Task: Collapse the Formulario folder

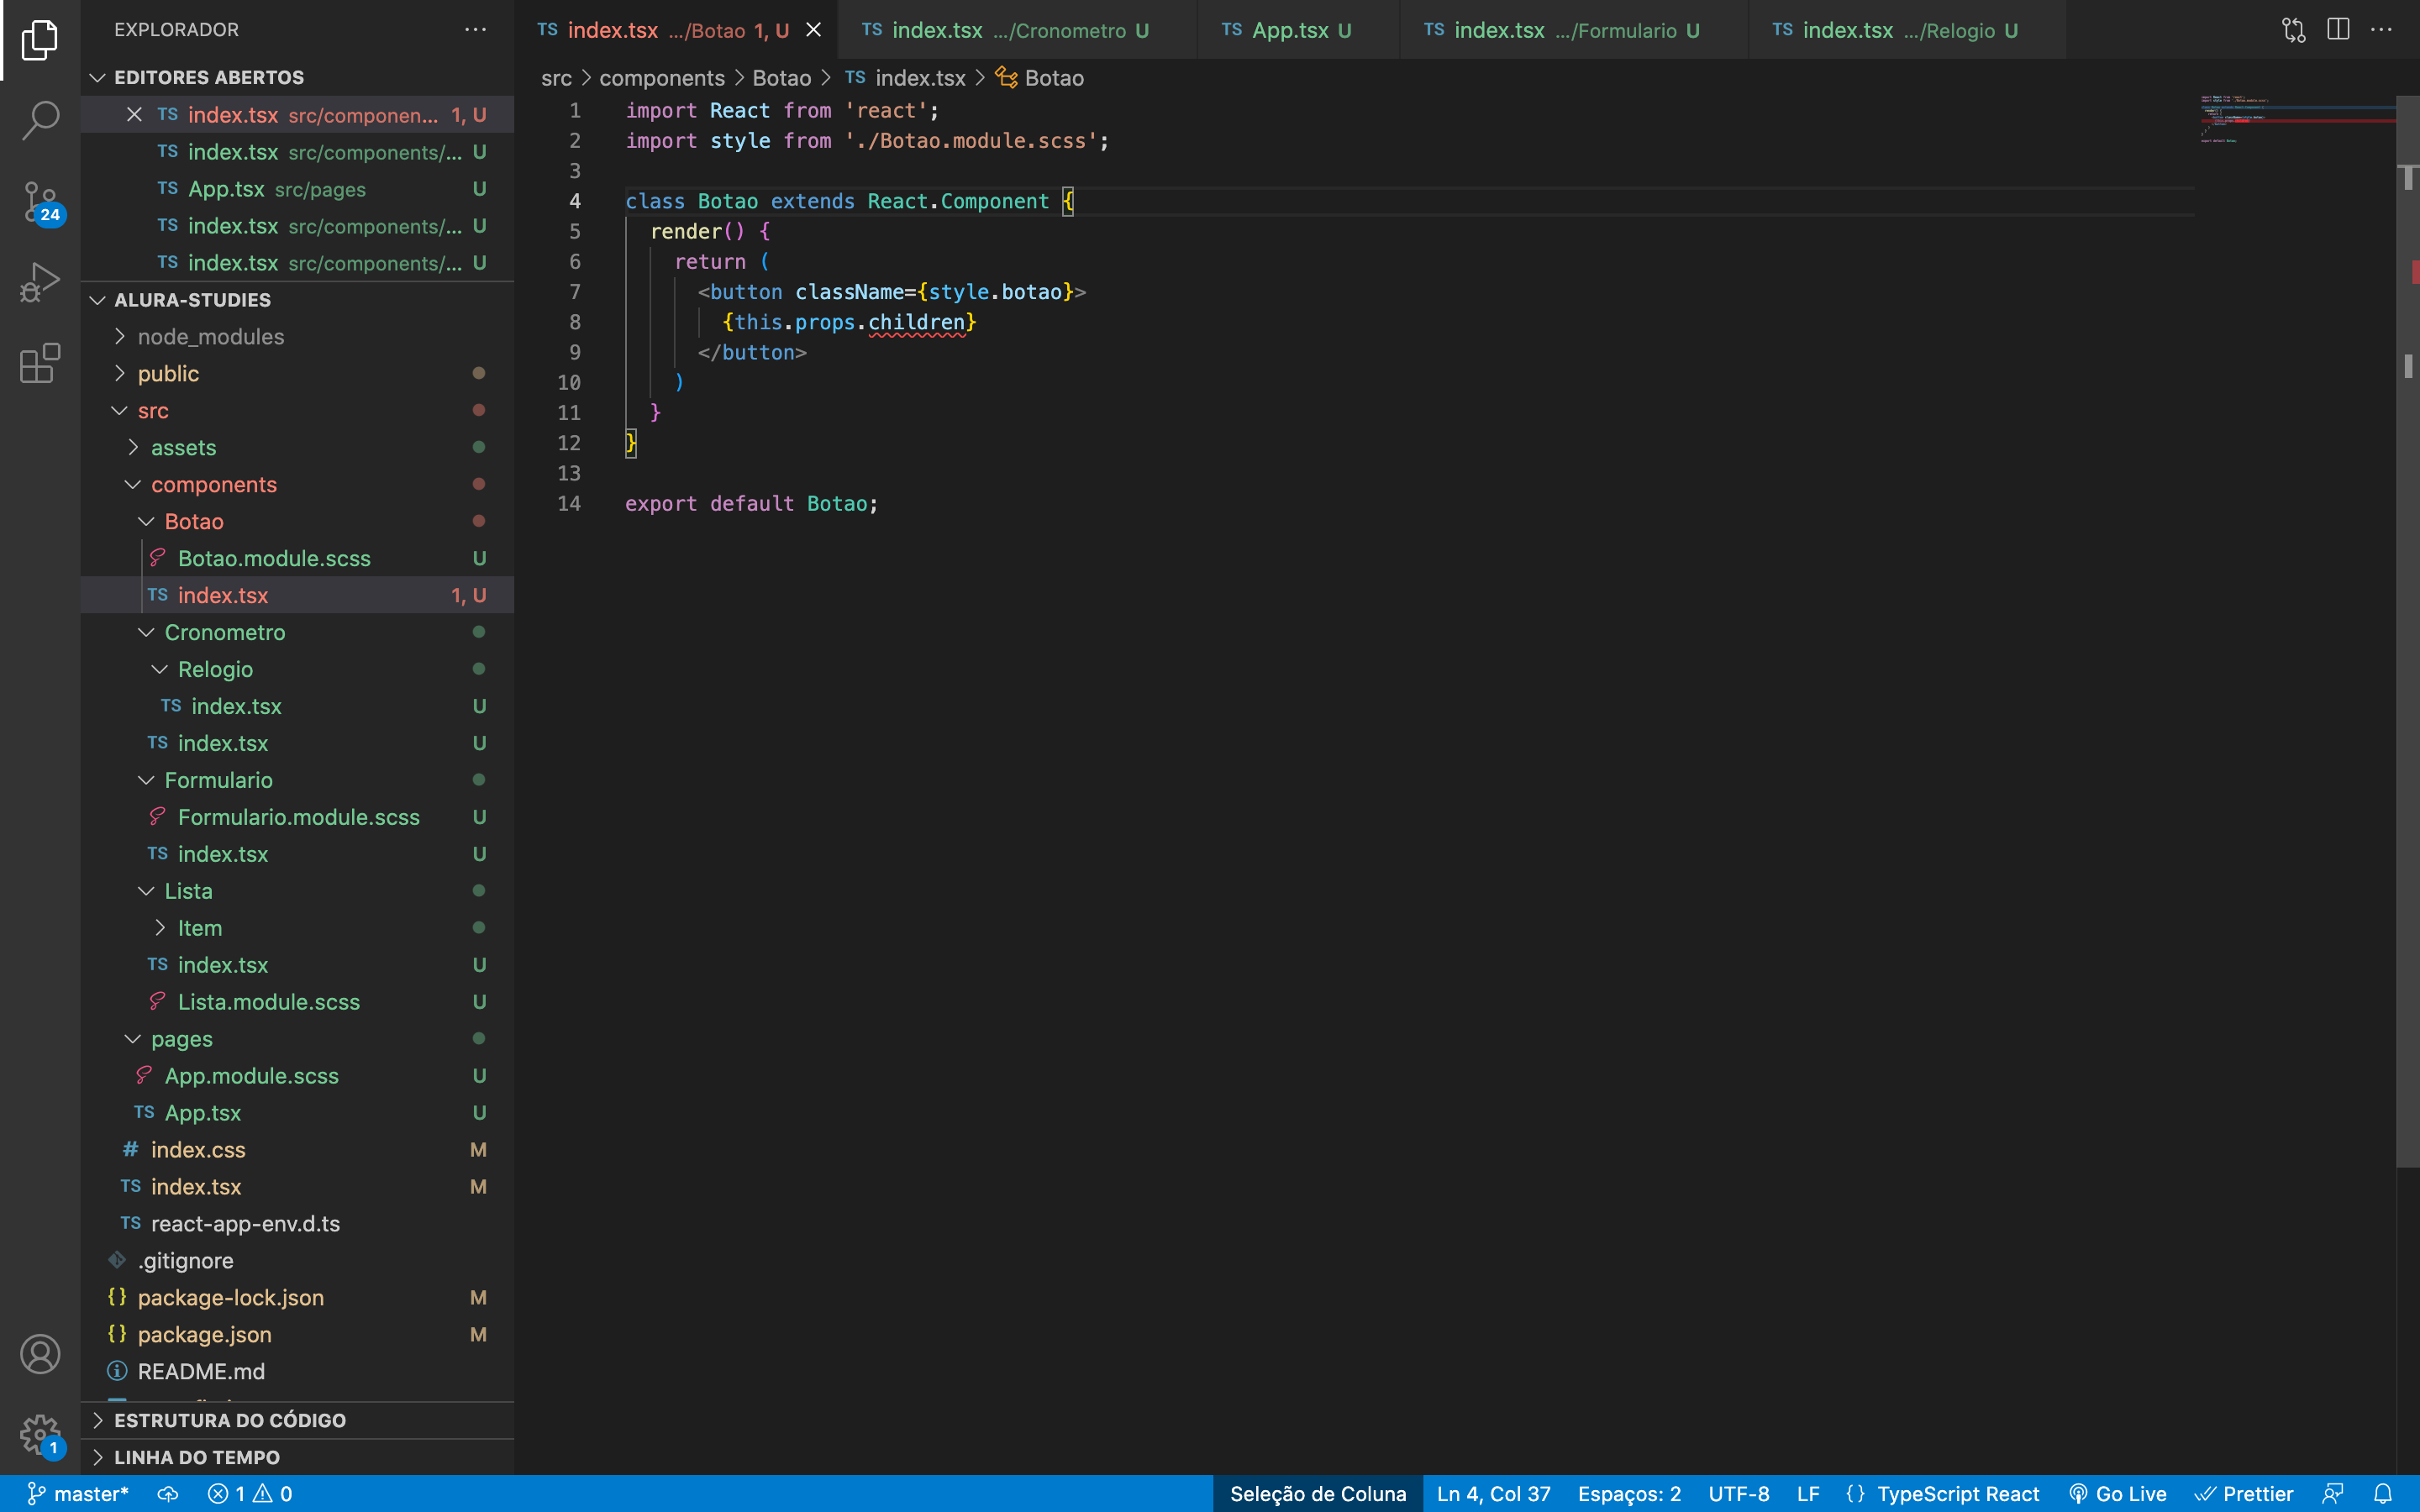Action: (298, 780)
